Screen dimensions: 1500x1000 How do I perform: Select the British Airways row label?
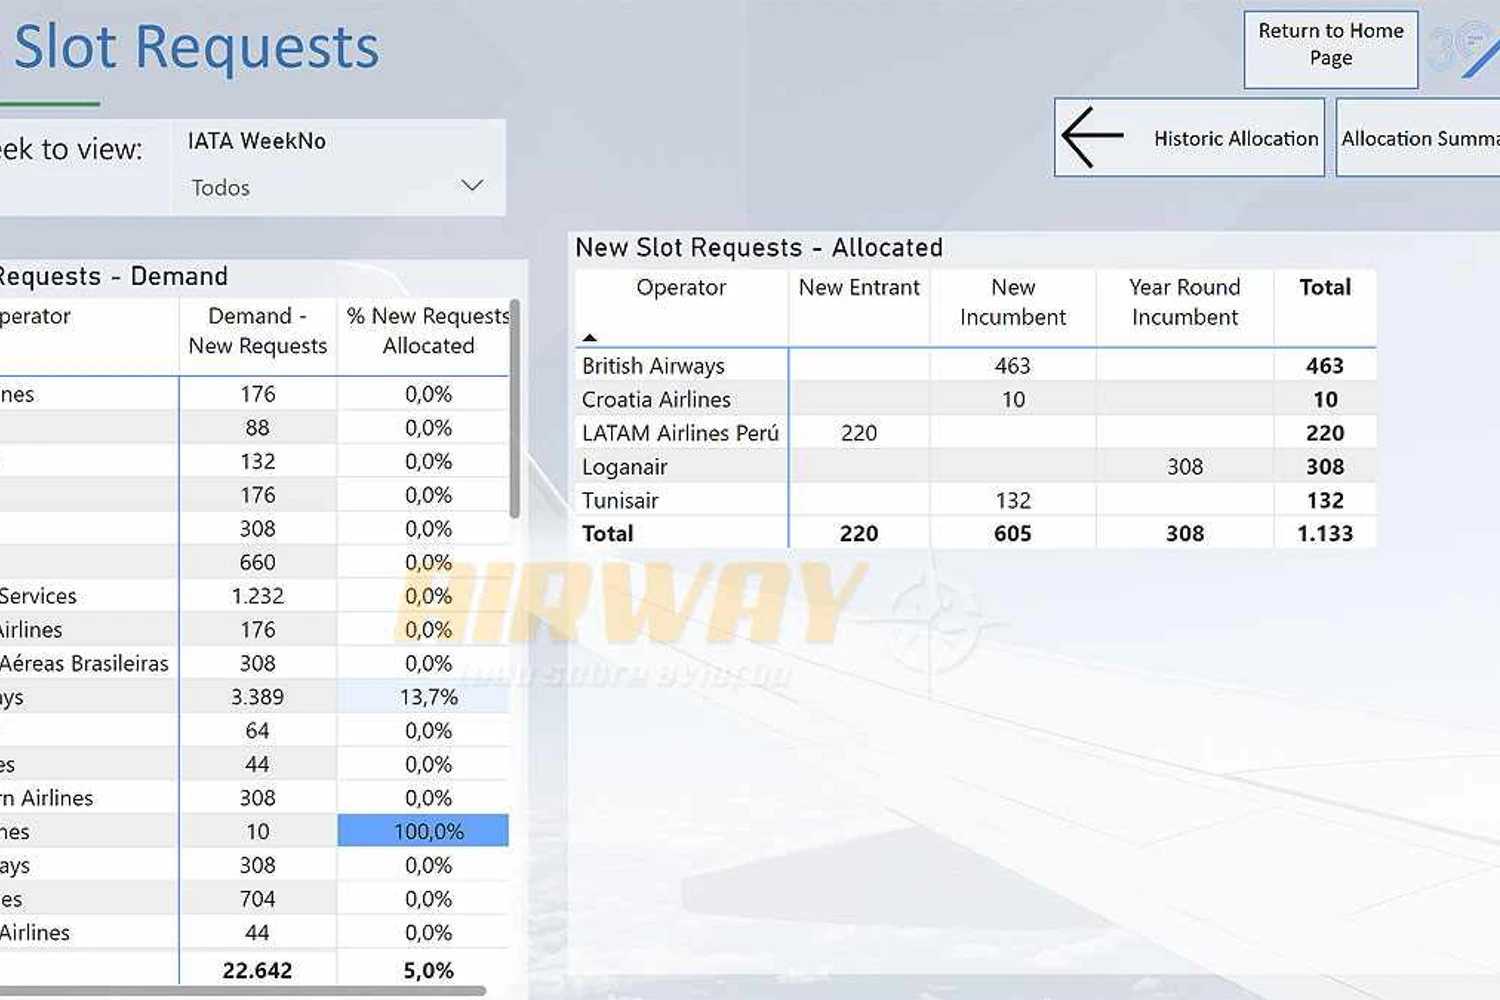[653, 366]
